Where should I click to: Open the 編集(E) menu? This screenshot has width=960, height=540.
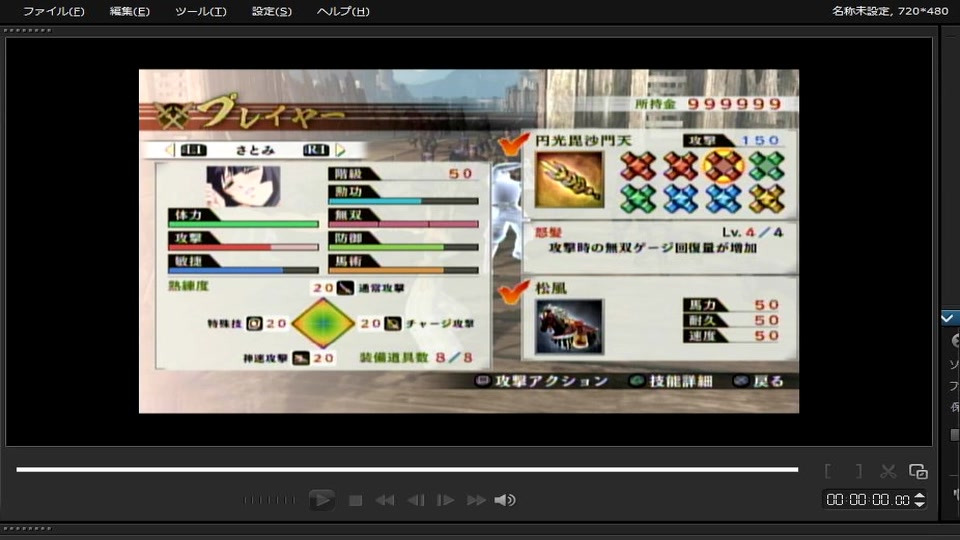pos(129,12)
